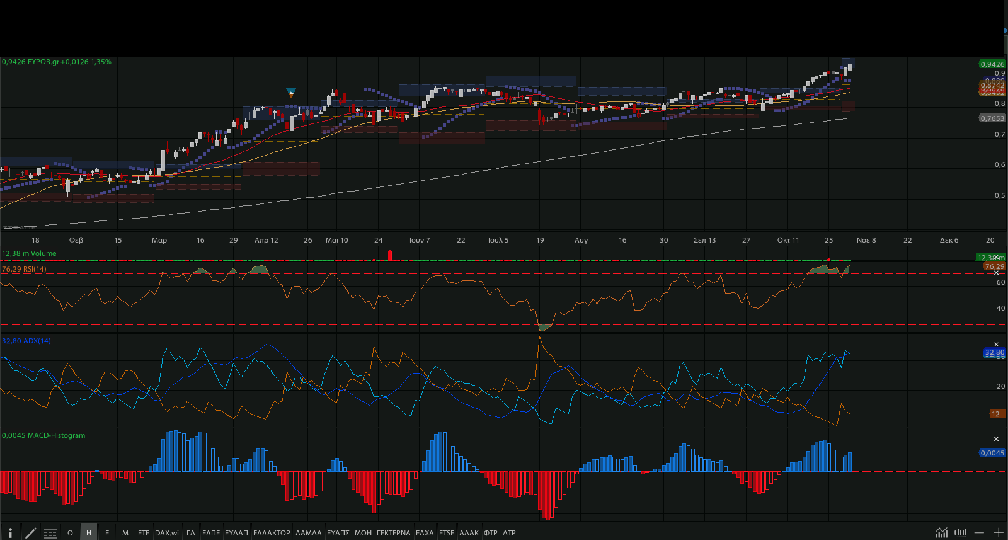Image resolution: width=1008 pixels, height=540 pixels.
Task: Click the bar-style icon in the bottom-right corner
Action: 961,532
